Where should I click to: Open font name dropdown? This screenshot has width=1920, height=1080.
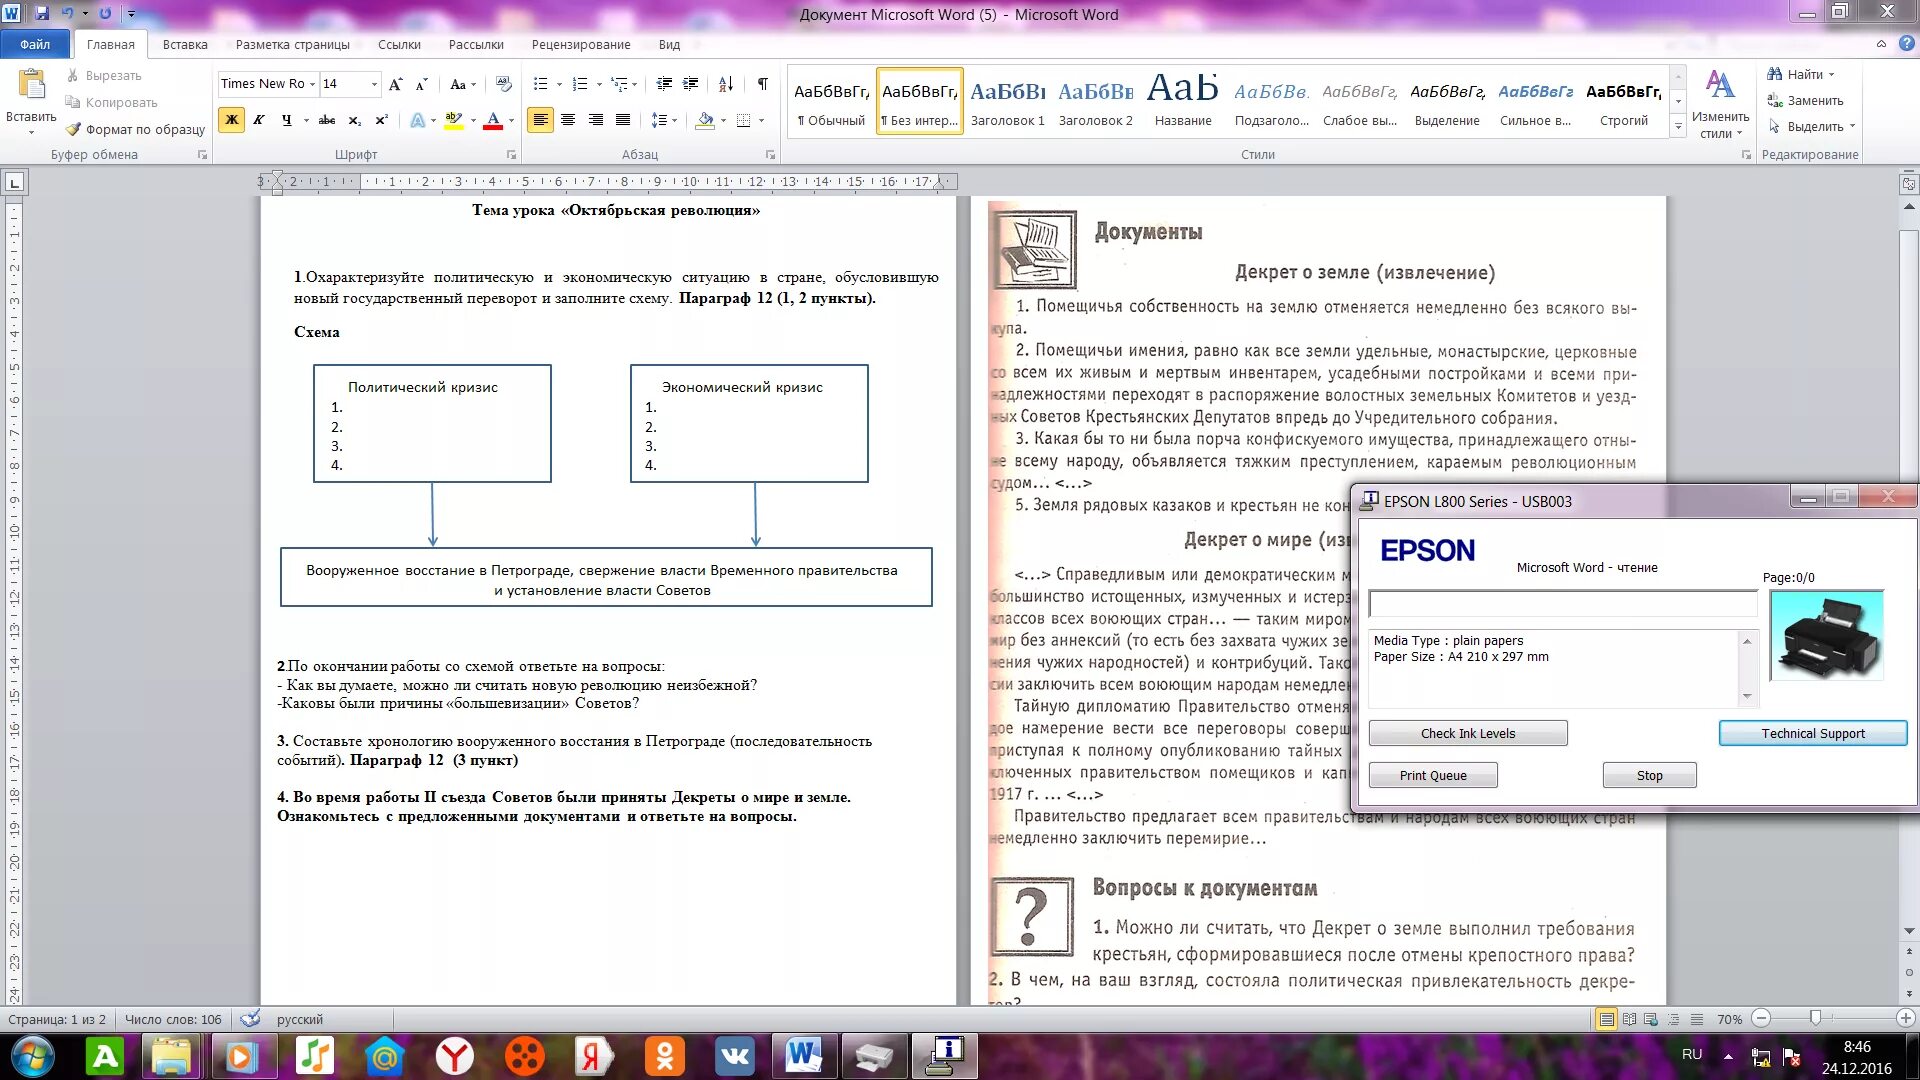[312, 84]
